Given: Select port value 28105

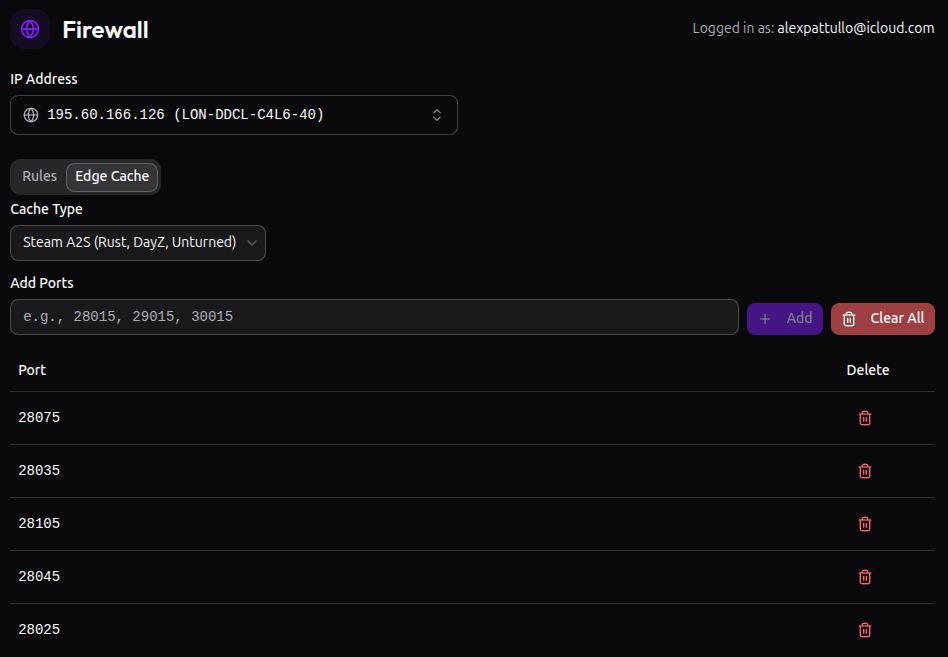Looking at the screenshot, I should point(39,524).
